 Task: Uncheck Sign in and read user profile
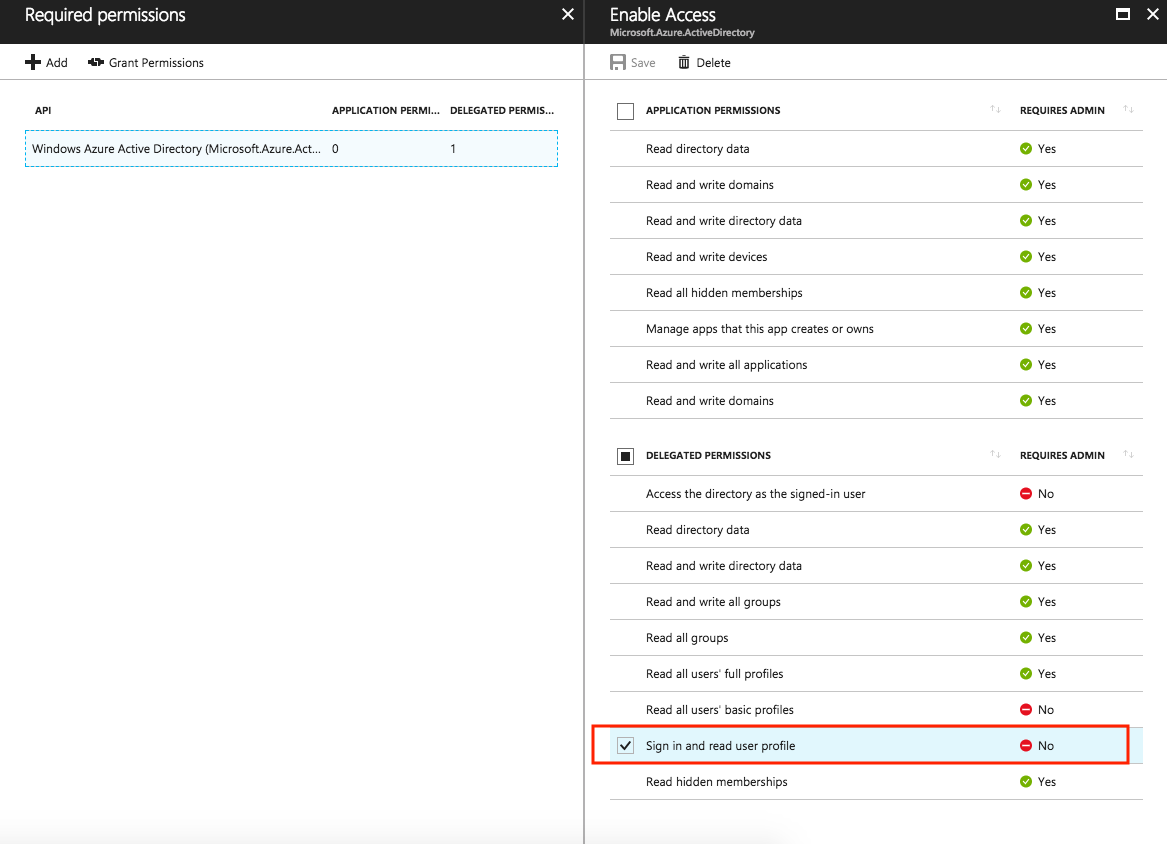(x=626, y=746)
